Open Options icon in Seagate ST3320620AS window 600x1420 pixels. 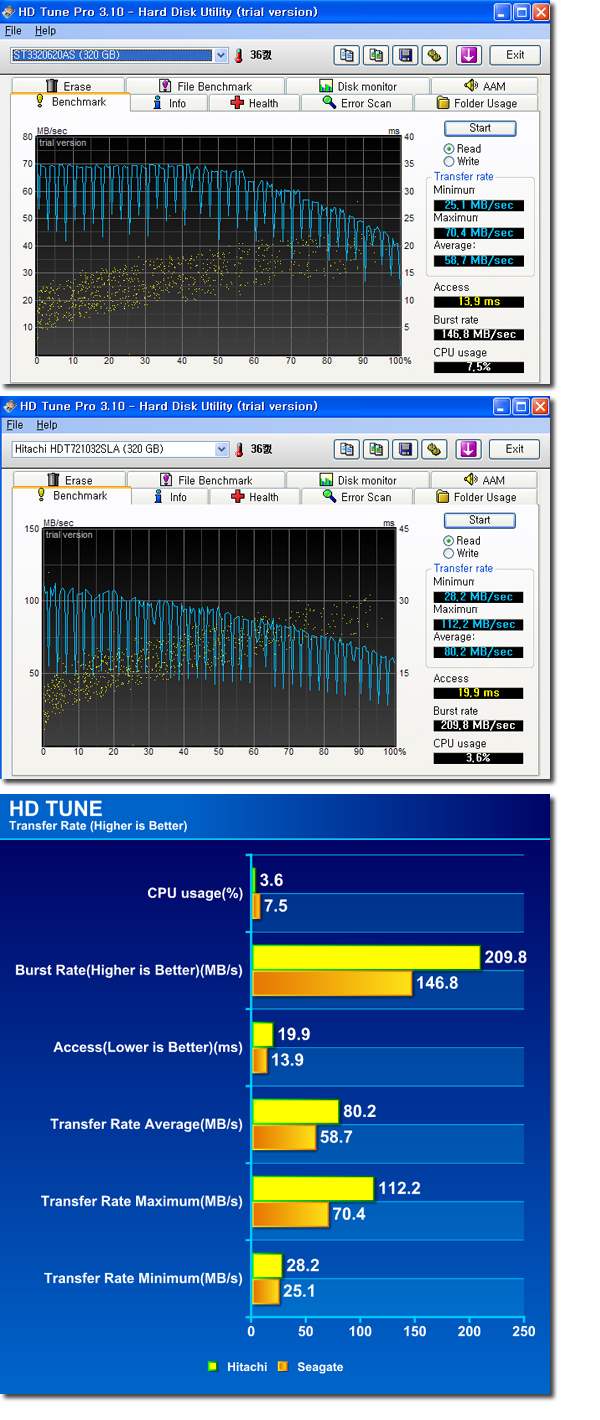(434, 55)
